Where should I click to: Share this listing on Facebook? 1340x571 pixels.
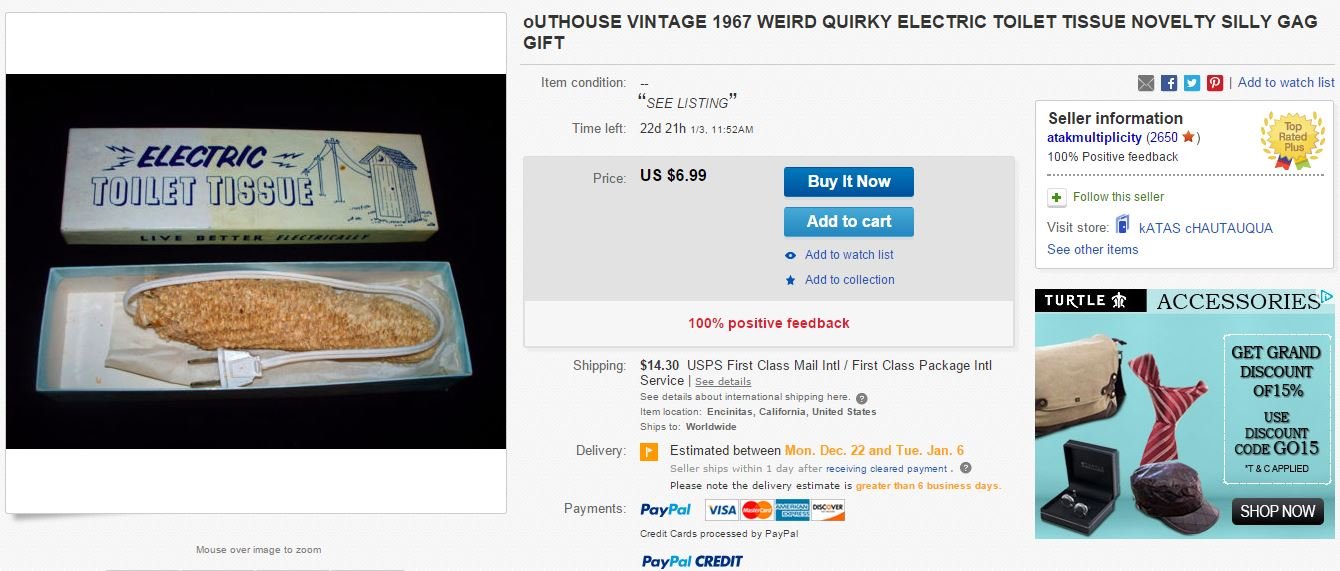[1169, 83]
